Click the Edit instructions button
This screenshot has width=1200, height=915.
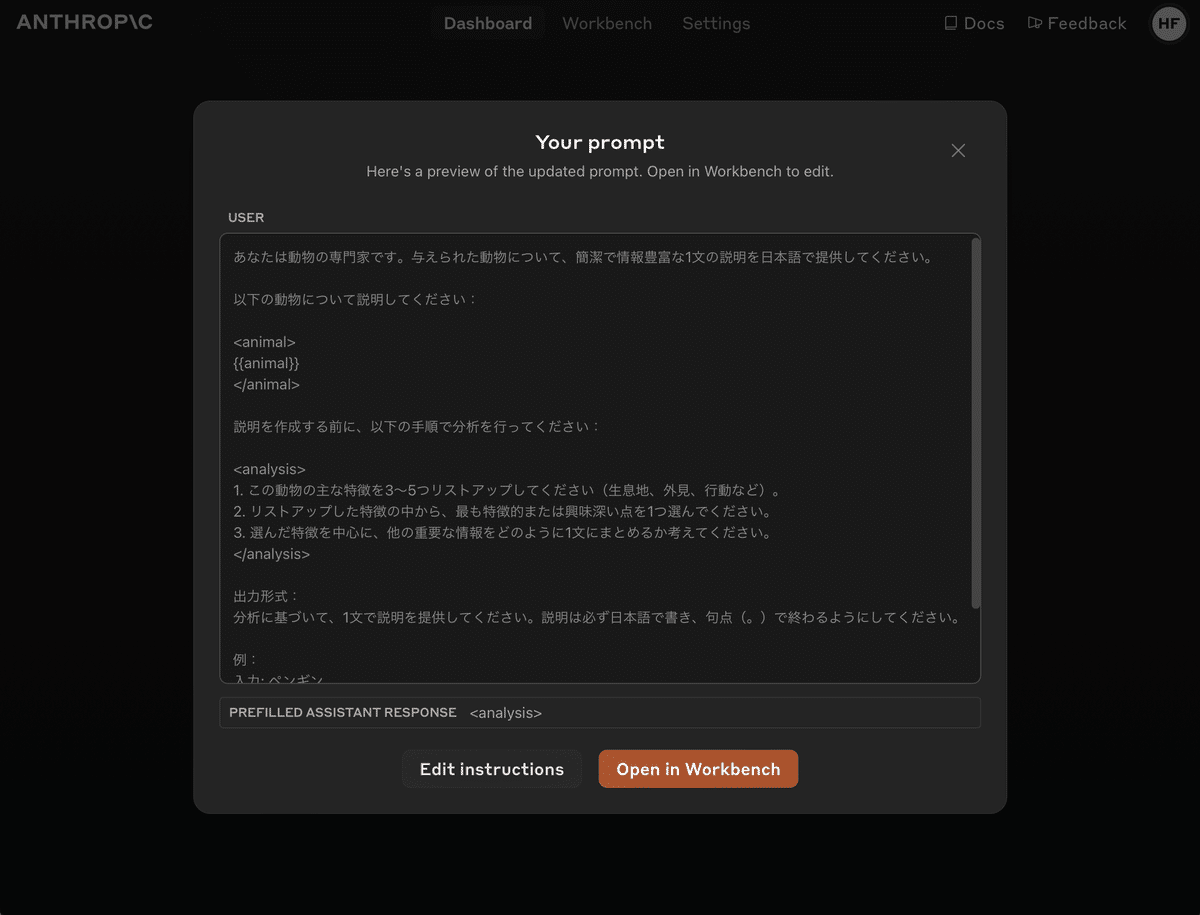pyautogui.click(x=491, y=769)
